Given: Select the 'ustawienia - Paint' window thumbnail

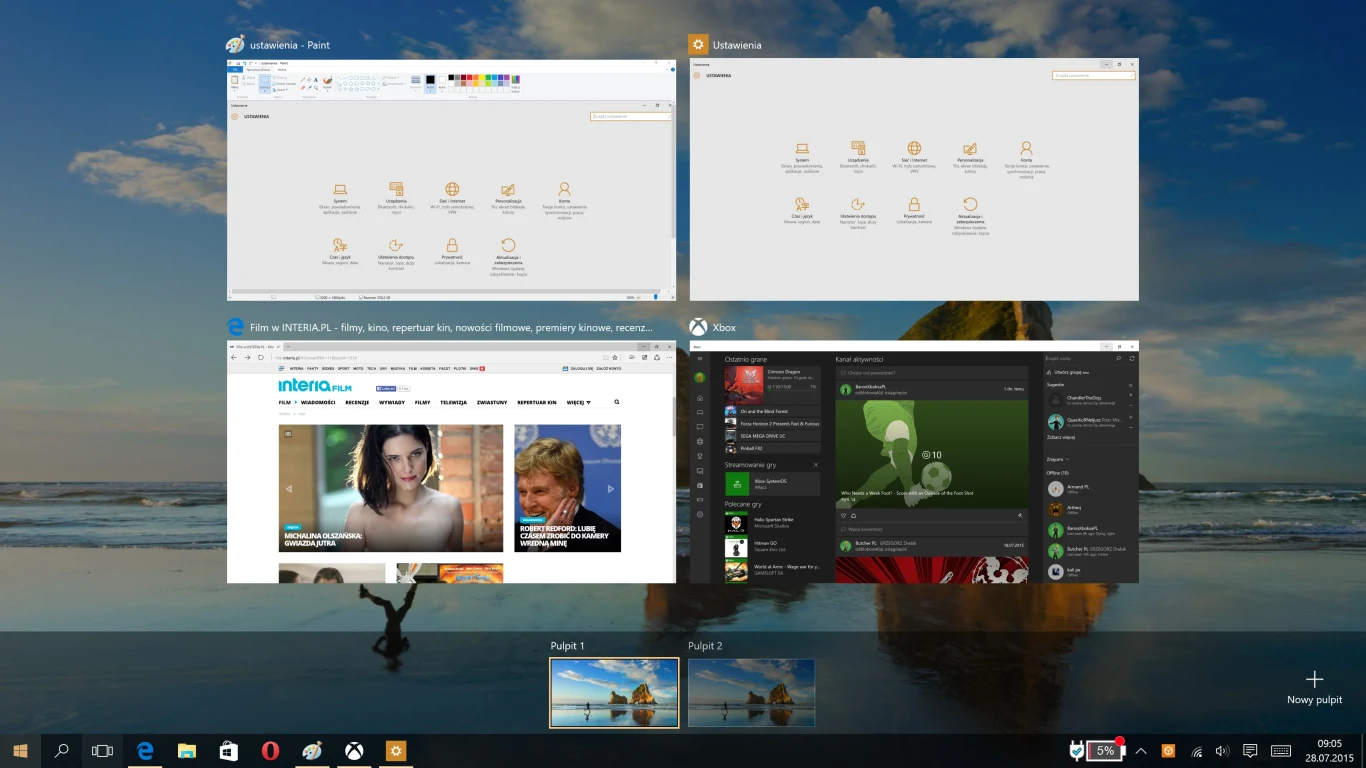Looking at the screenshot, I should coord(451,180).
